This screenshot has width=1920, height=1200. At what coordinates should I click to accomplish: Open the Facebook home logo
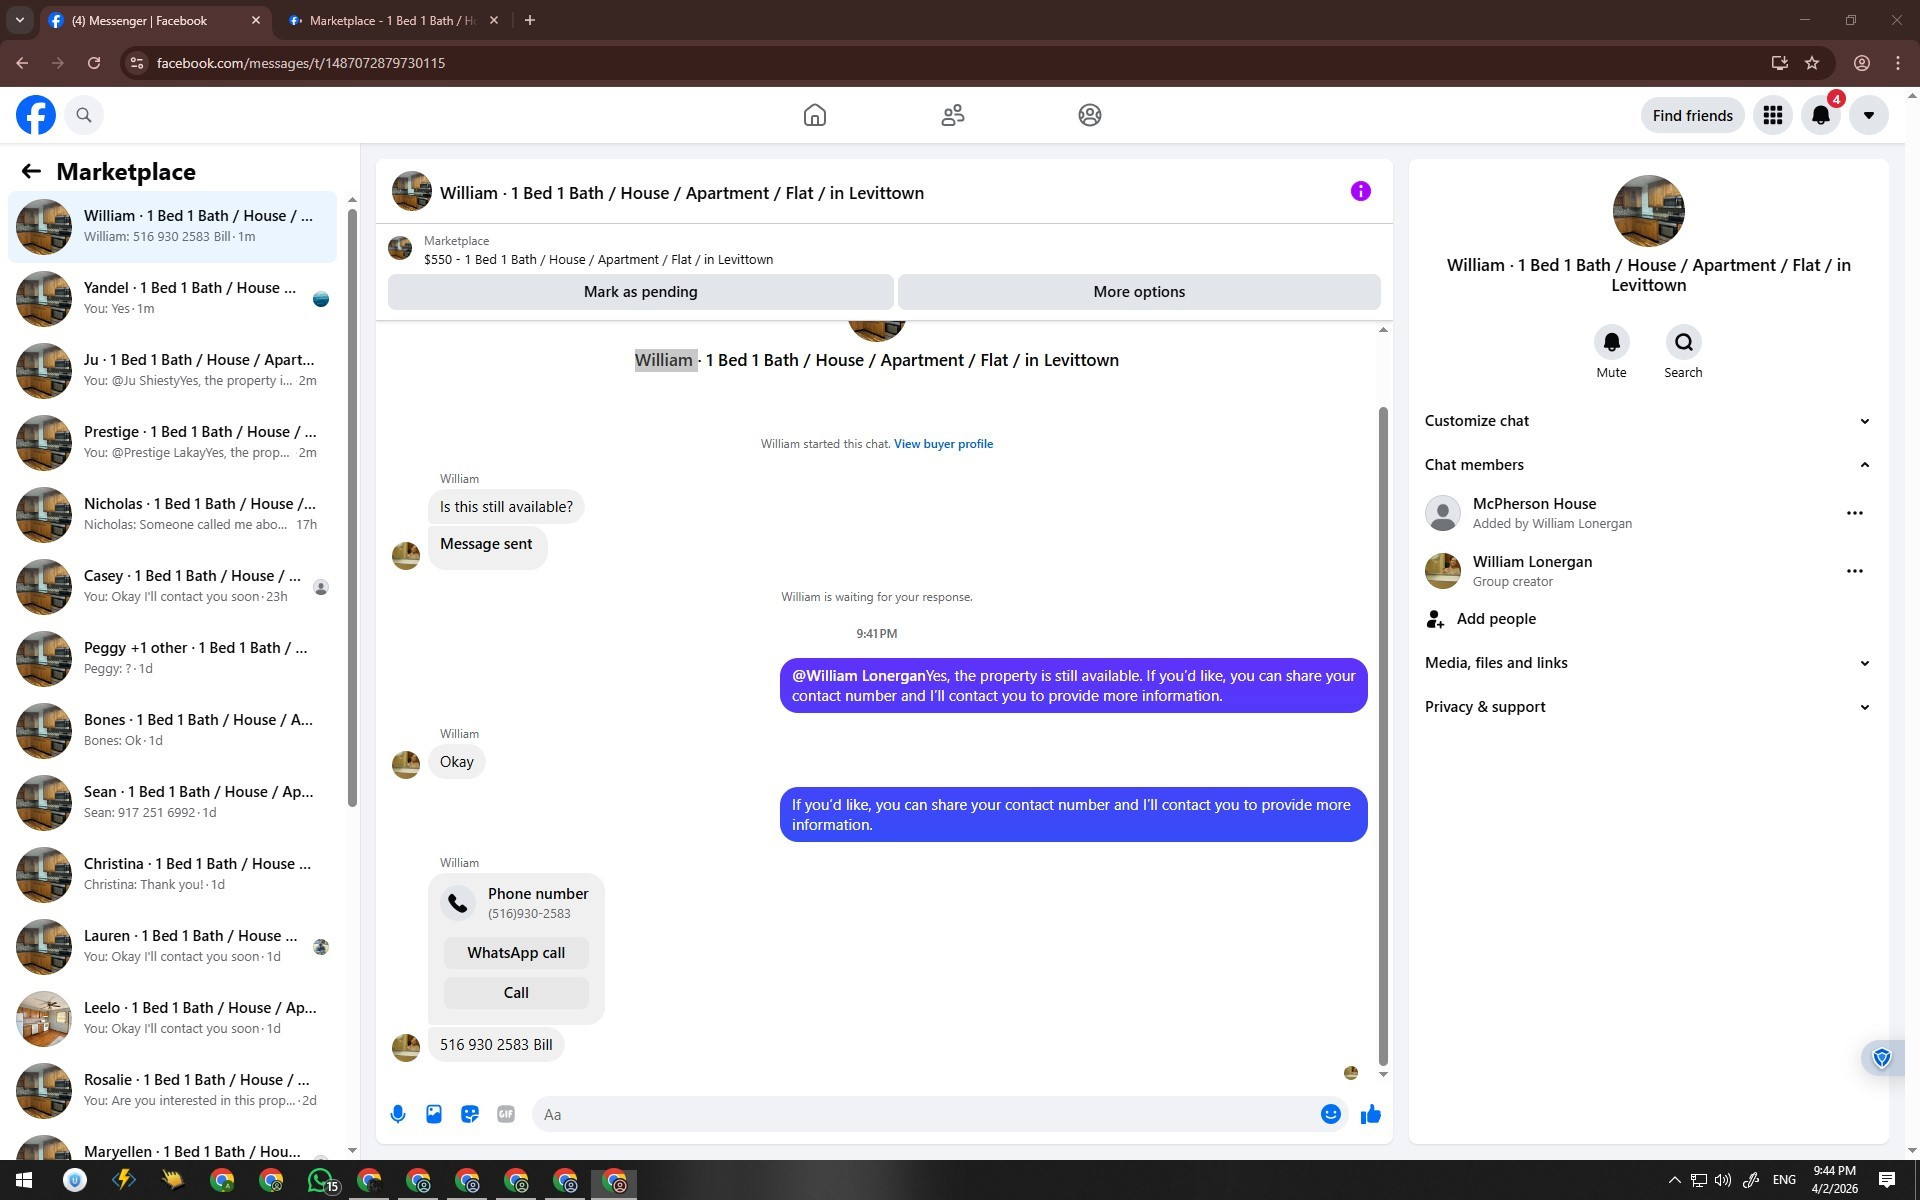[x=36, y=115]
